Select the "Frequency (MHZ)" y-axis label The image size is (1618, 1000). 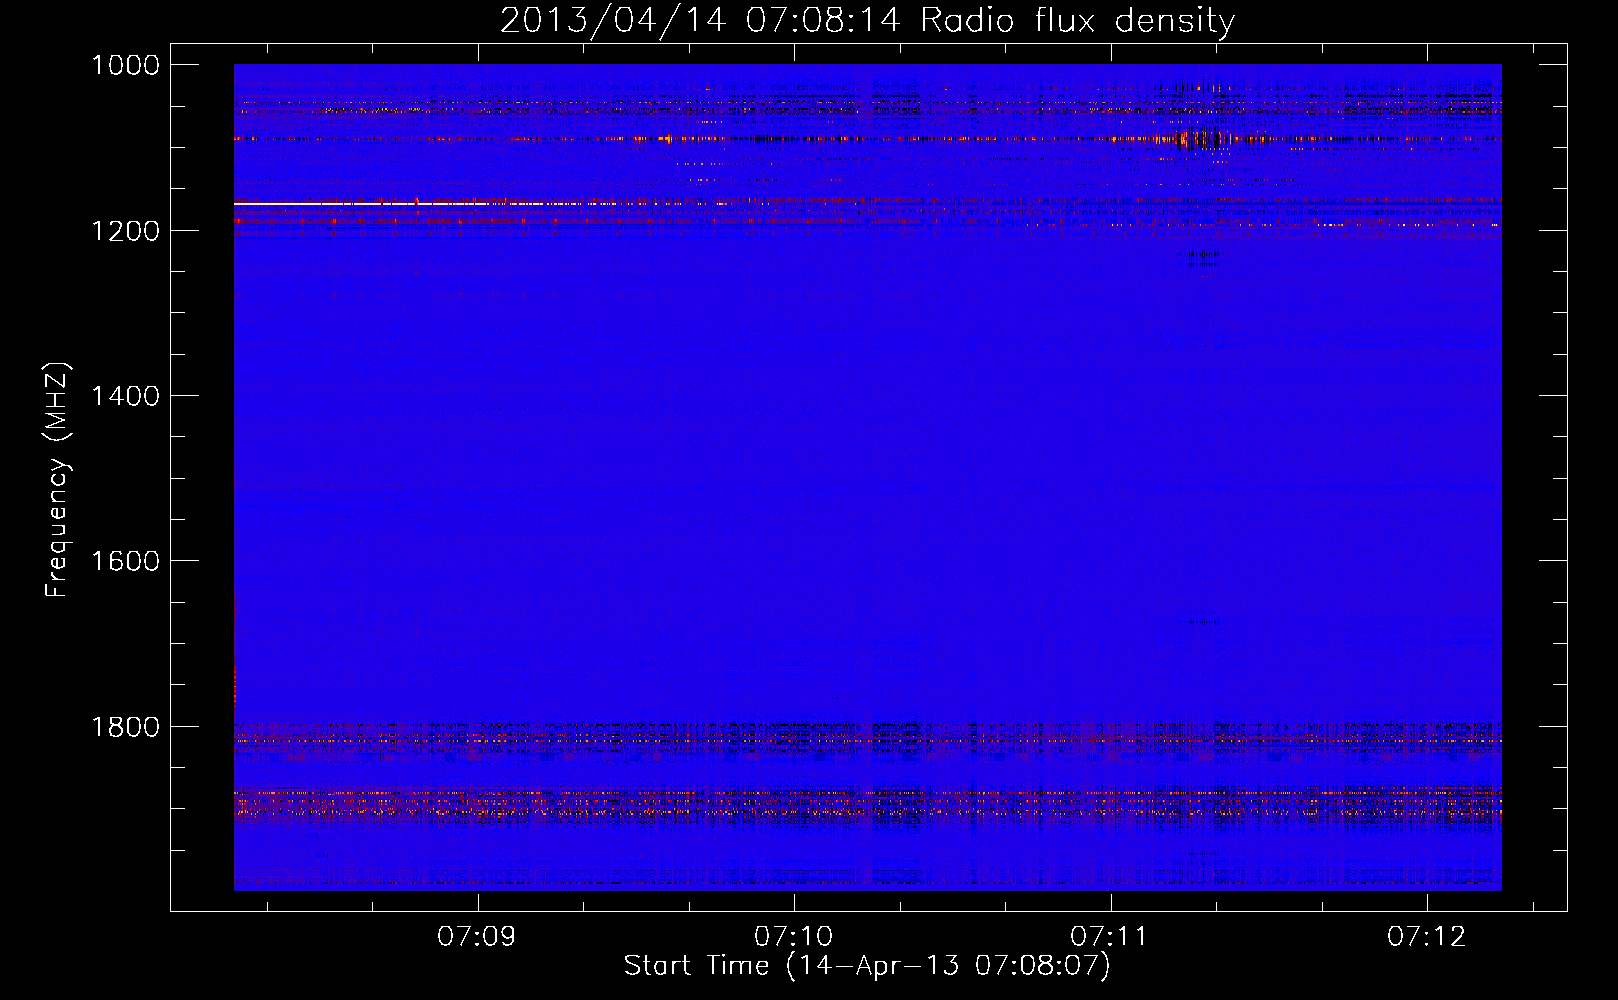(58, 480)
